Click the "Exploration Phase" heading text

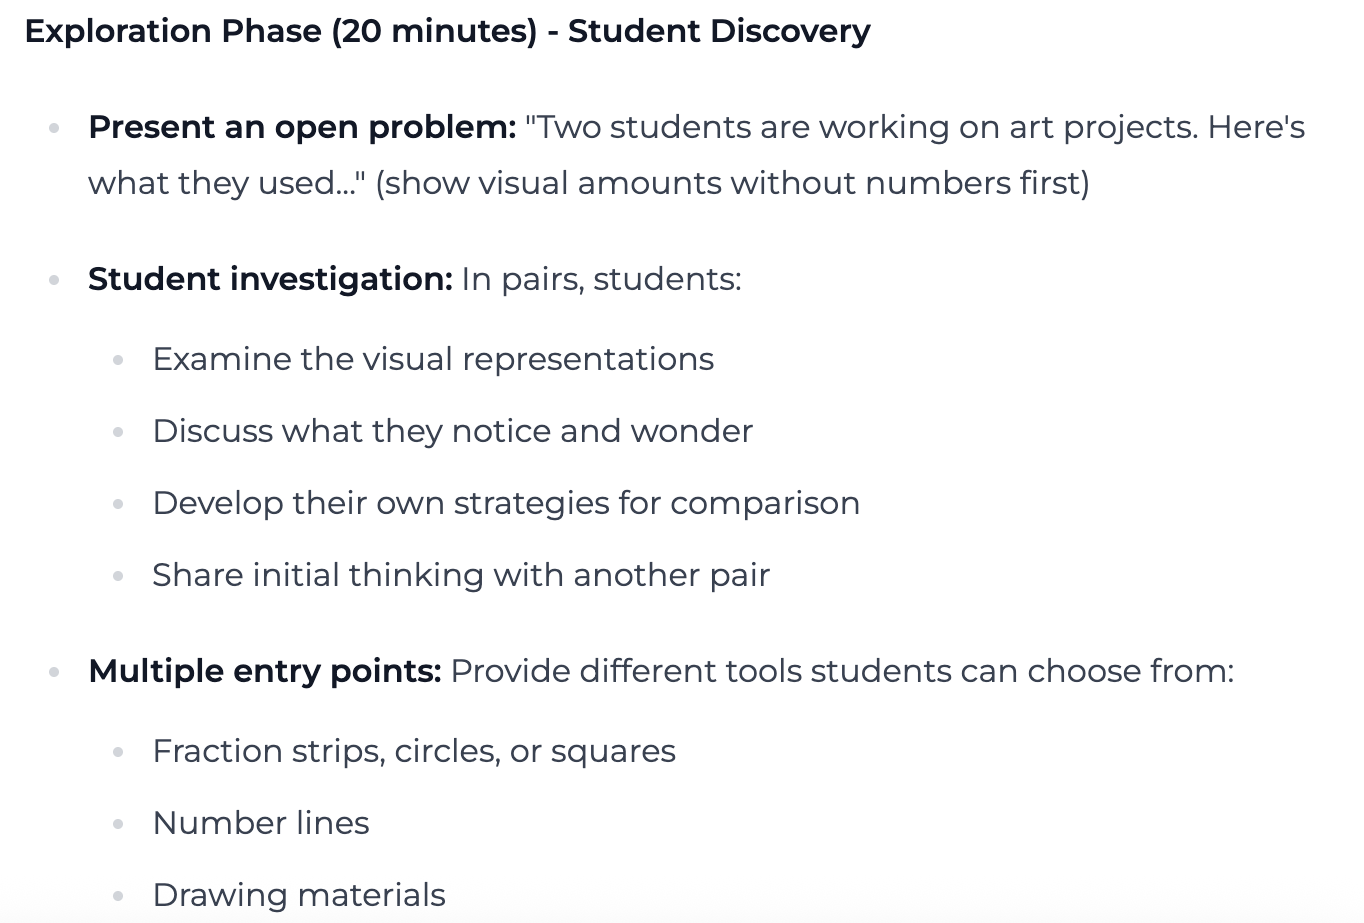(172, 31)
